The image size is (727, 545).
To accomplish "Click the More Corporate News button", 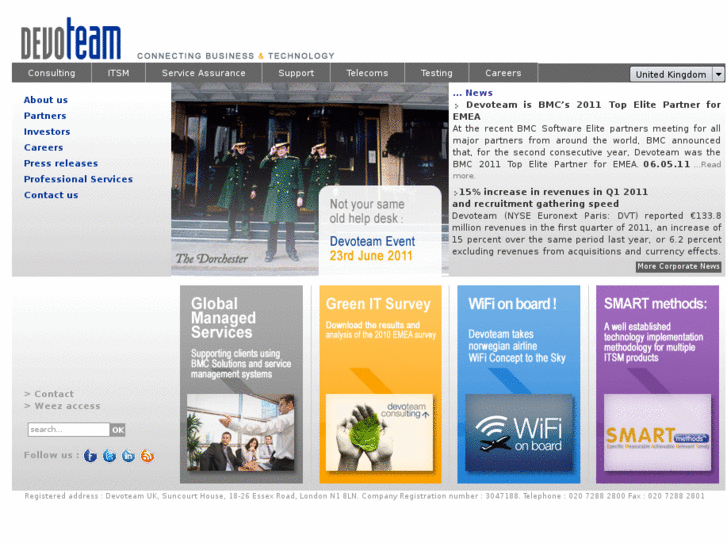I will tap(678, 266).
